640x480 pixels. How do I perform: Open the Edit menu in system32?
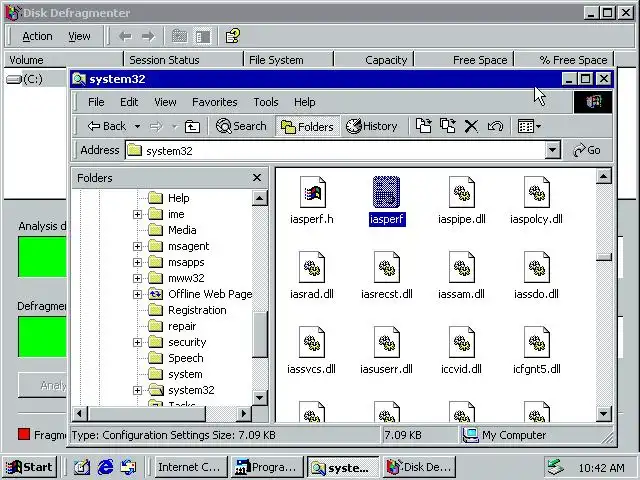129,102
